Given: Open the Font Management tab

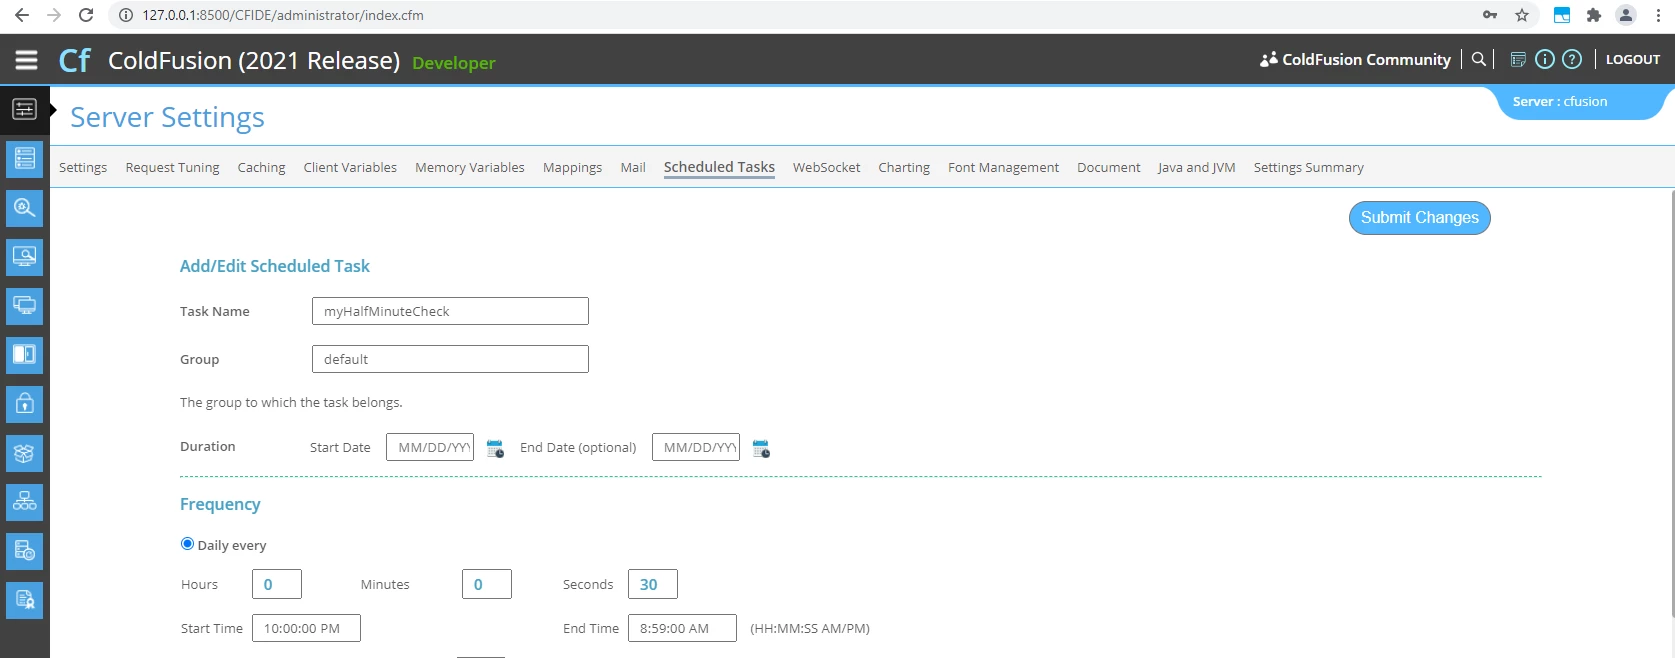Looking at the screenshot, I should [x=1003, y=167].
